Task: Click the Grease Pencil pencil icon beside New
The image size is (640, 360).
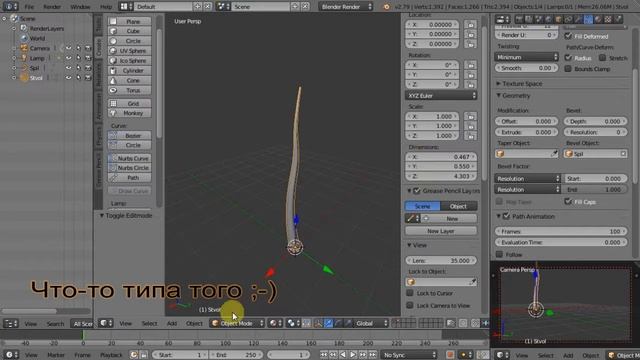Action: click(x=412, y=218)
